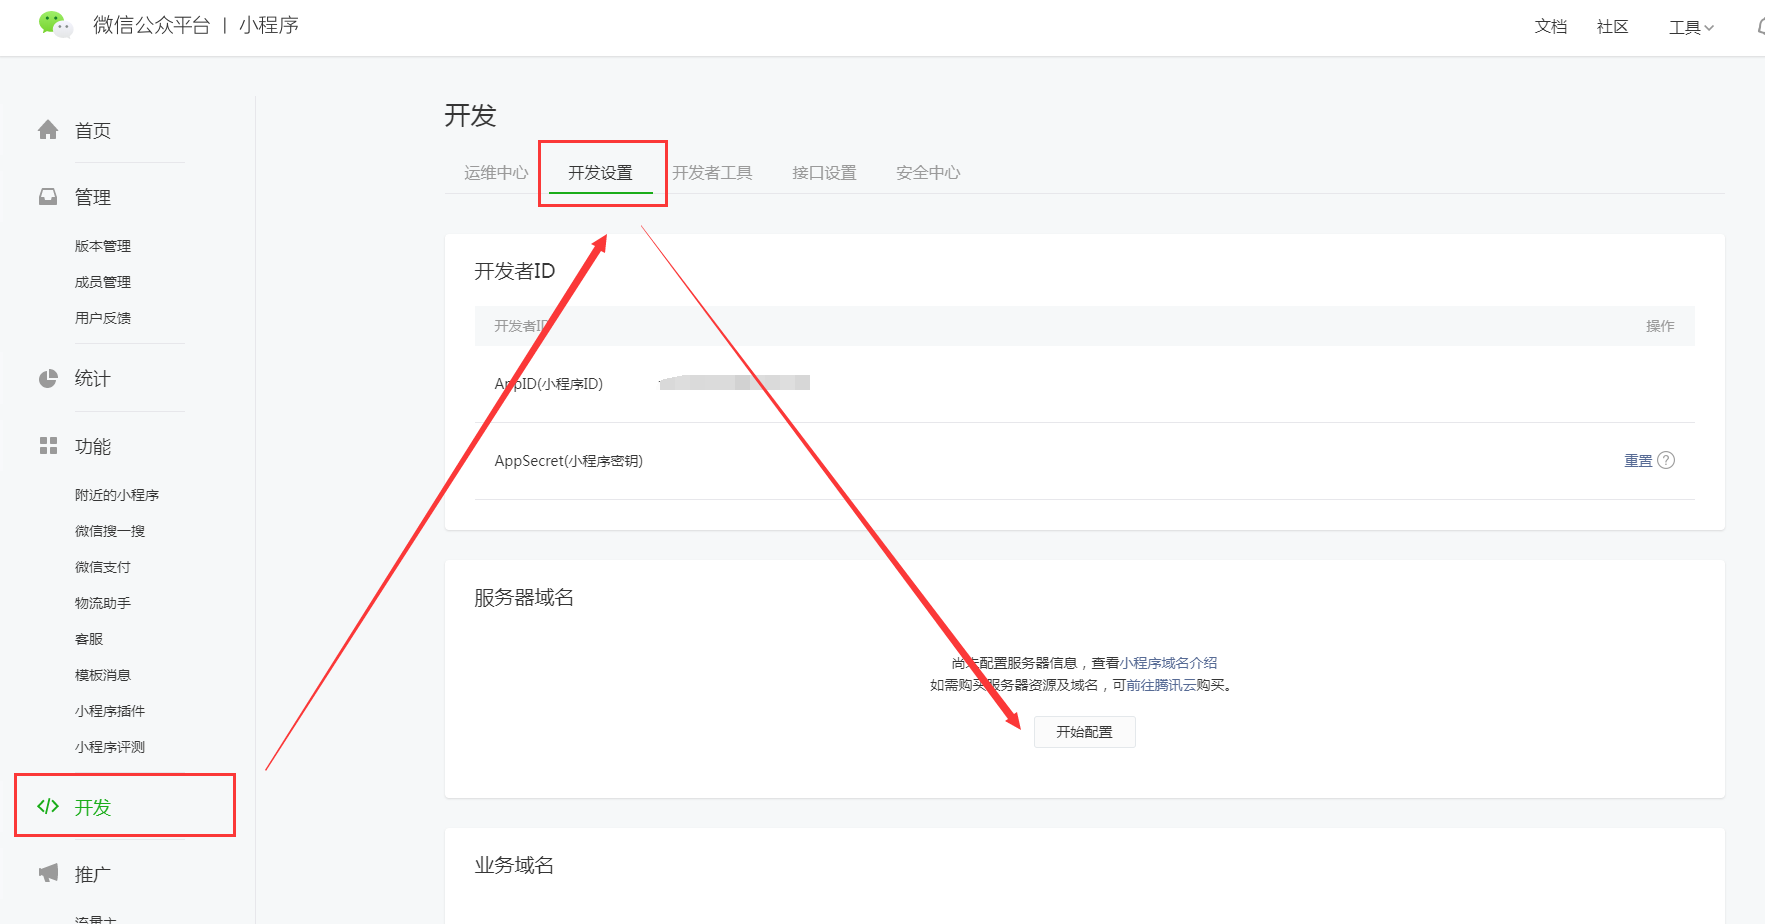1765x924 pixels.
Task: Open 微信支付 in the sidebar
Action: (x=103, y=567)
